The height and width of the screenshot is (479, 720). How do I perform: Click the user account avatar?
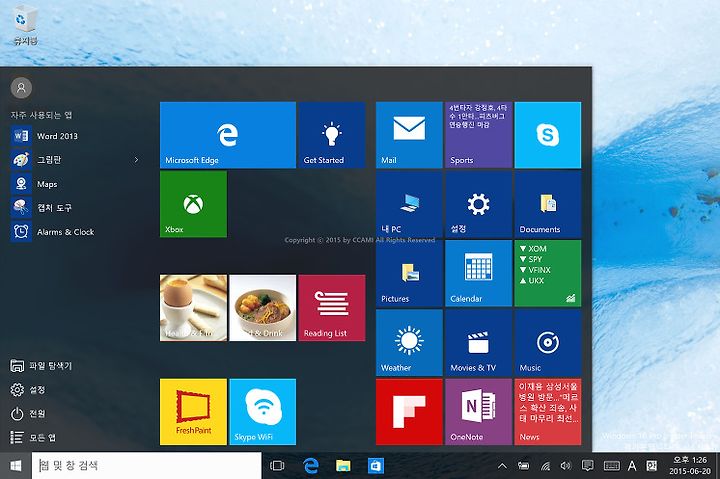point(21,88)
